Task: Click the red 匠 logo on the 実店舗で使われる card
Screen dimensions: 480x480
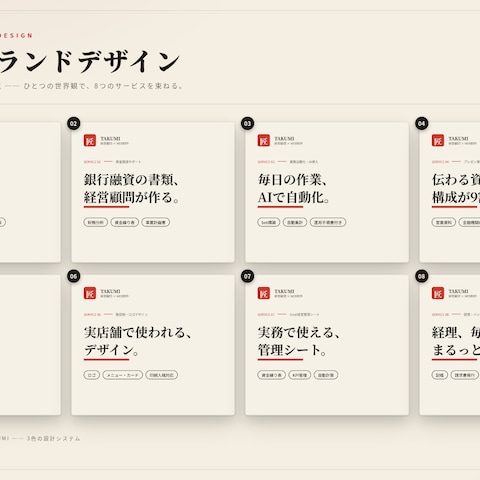Action: [90, 293]
